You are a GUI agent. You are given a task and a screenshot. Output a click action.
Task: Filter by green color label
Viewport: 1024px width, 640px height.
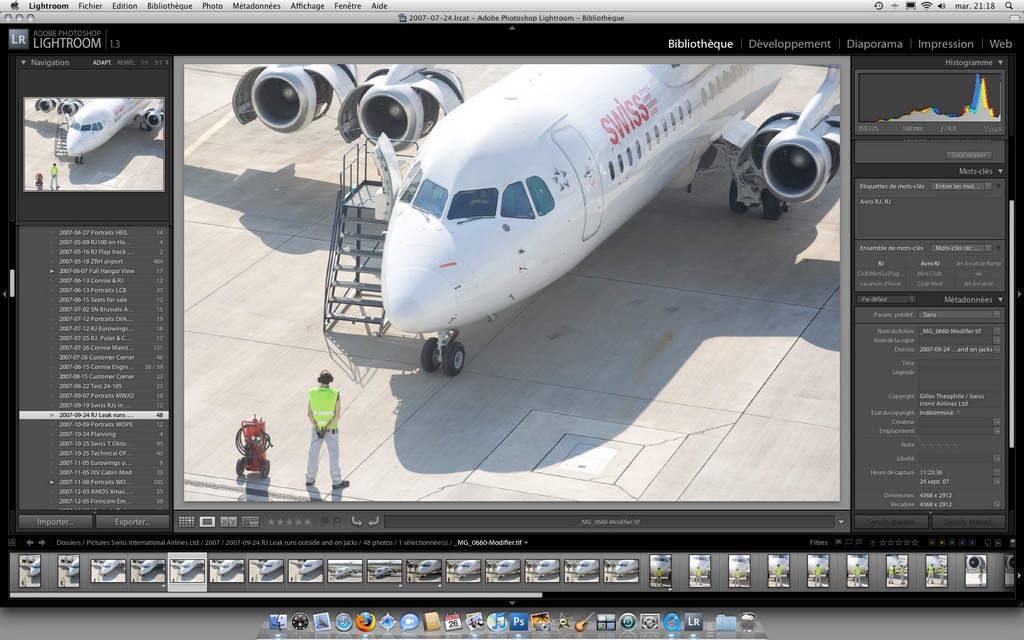coord(952,543)
